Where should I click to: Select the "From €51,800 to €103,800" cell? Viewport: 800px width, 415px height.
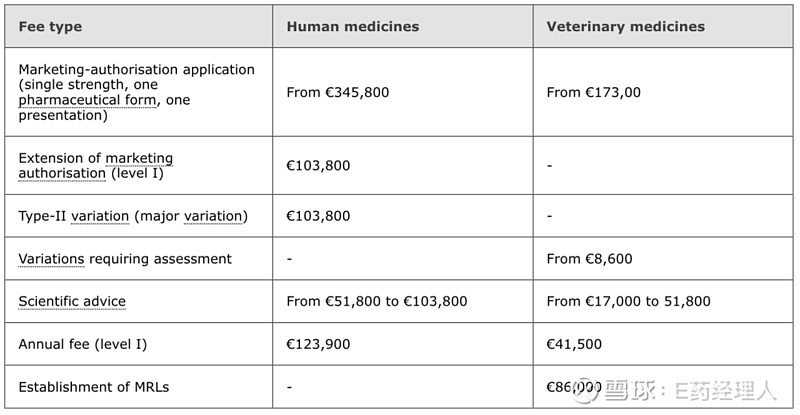coord(376,301)
